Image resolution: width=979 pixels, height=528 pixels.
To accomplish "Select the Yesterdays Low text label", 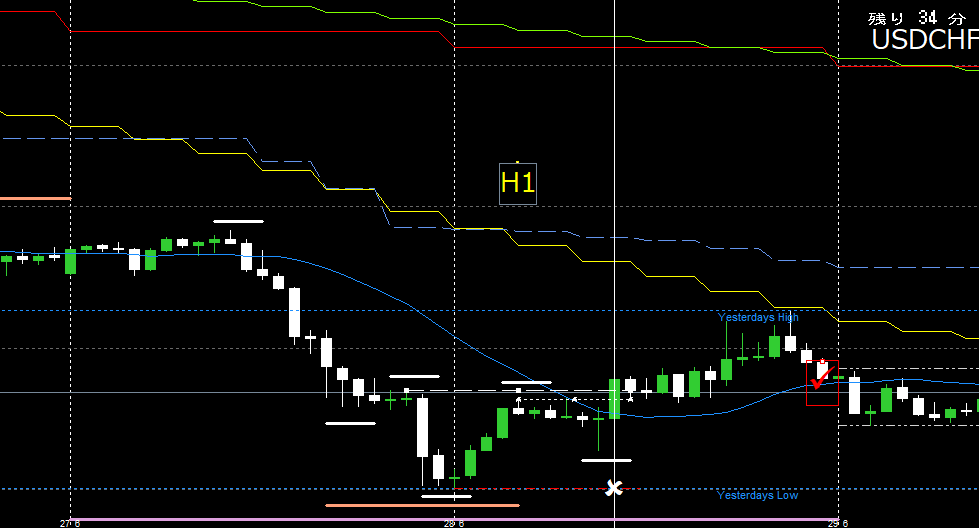I will tap(757, 495).
